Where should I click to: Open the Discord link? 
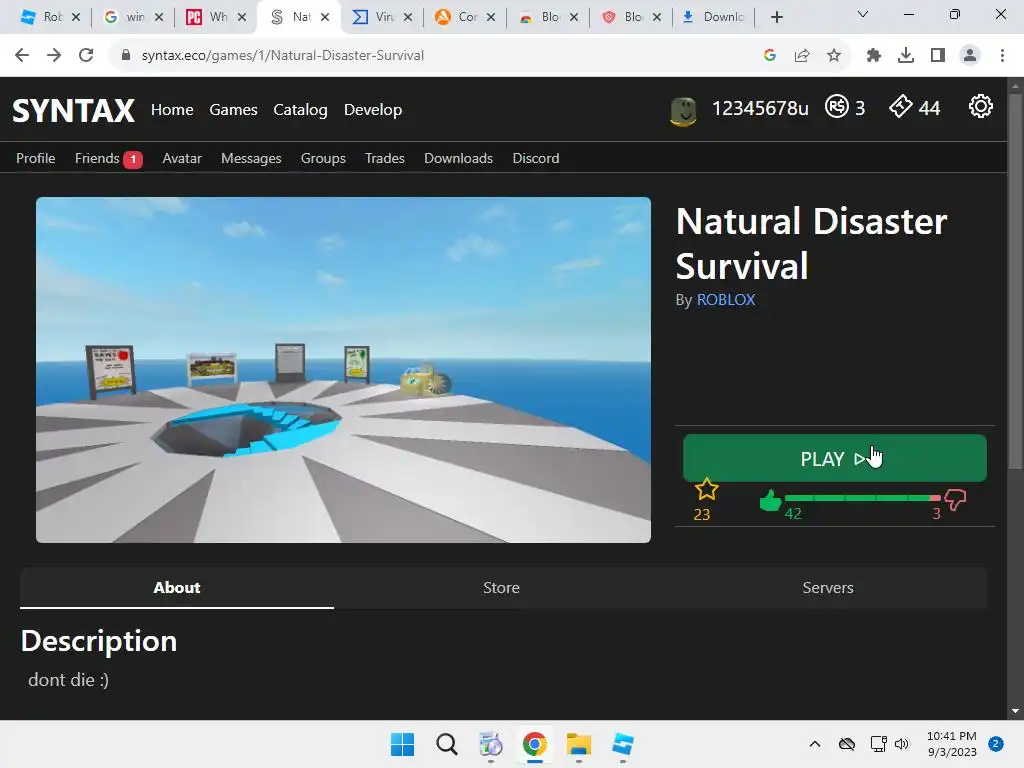click(x=536, y=159)
